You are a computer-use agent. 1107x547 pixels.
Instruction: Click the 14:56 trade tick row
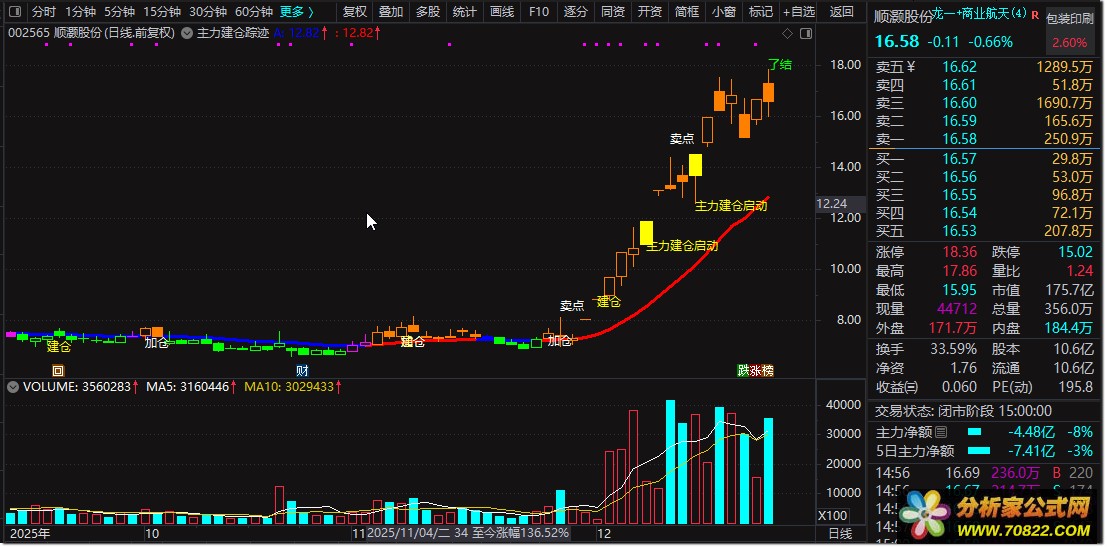coord(985,473)
